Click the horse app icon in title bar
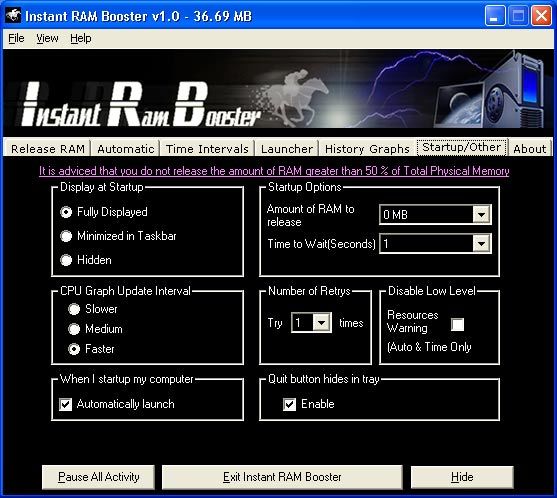 coord(13,15)
